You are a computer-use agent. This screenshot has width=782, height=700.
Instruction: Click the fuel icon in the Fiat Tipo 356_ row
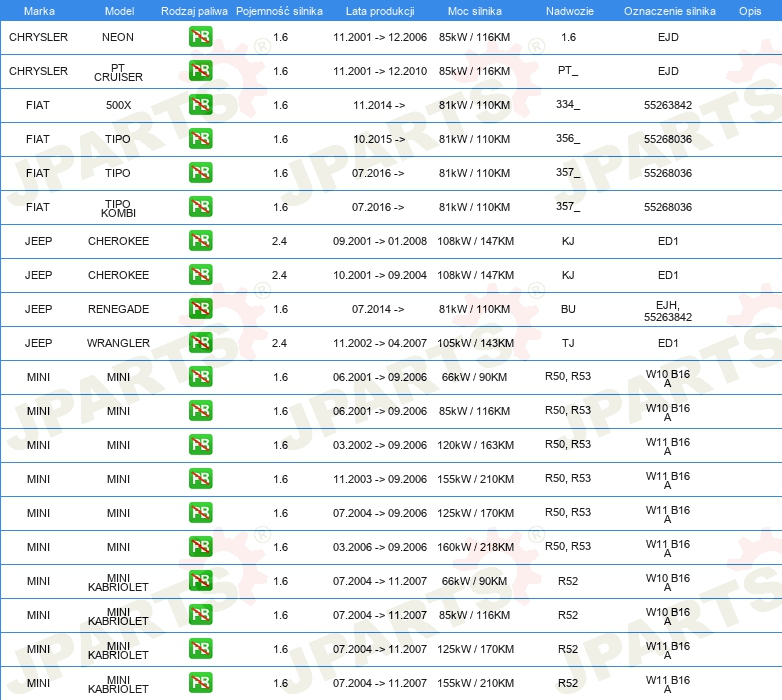click(x=200, y=139)
